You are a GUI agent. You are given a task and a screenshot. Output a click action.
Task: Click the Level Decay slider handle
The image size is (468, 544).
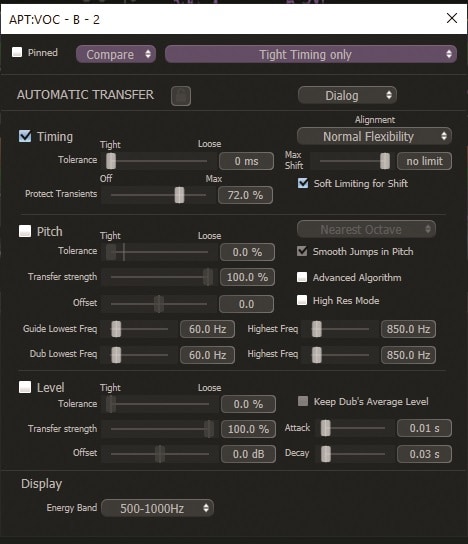(326, 454)
